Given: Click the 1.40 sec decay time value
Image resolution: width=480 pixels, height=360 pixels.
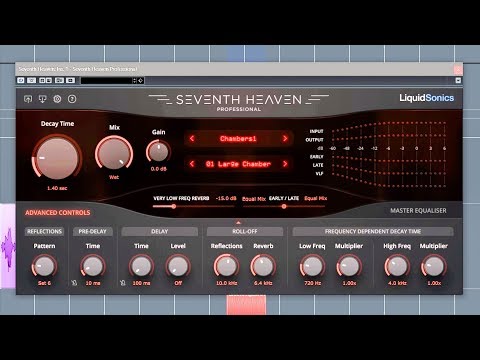Looking at the screenshot, I should (57, 188).
